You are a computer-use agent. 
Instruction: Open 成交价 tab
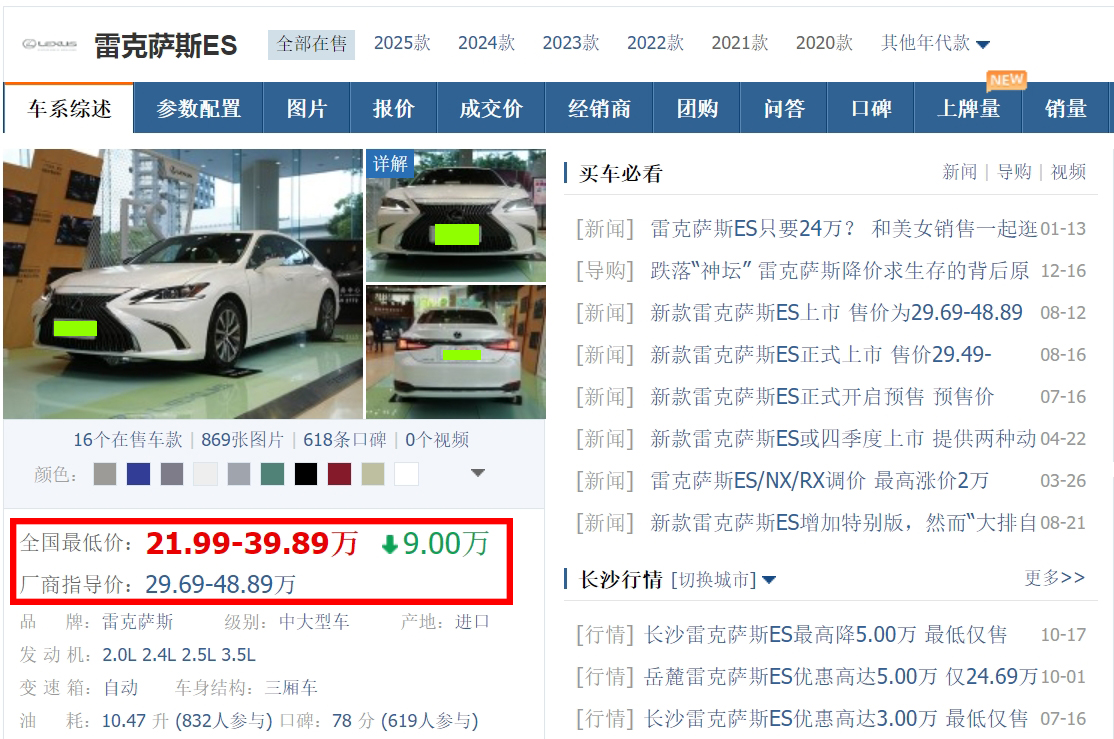click(x=491, y=109)
